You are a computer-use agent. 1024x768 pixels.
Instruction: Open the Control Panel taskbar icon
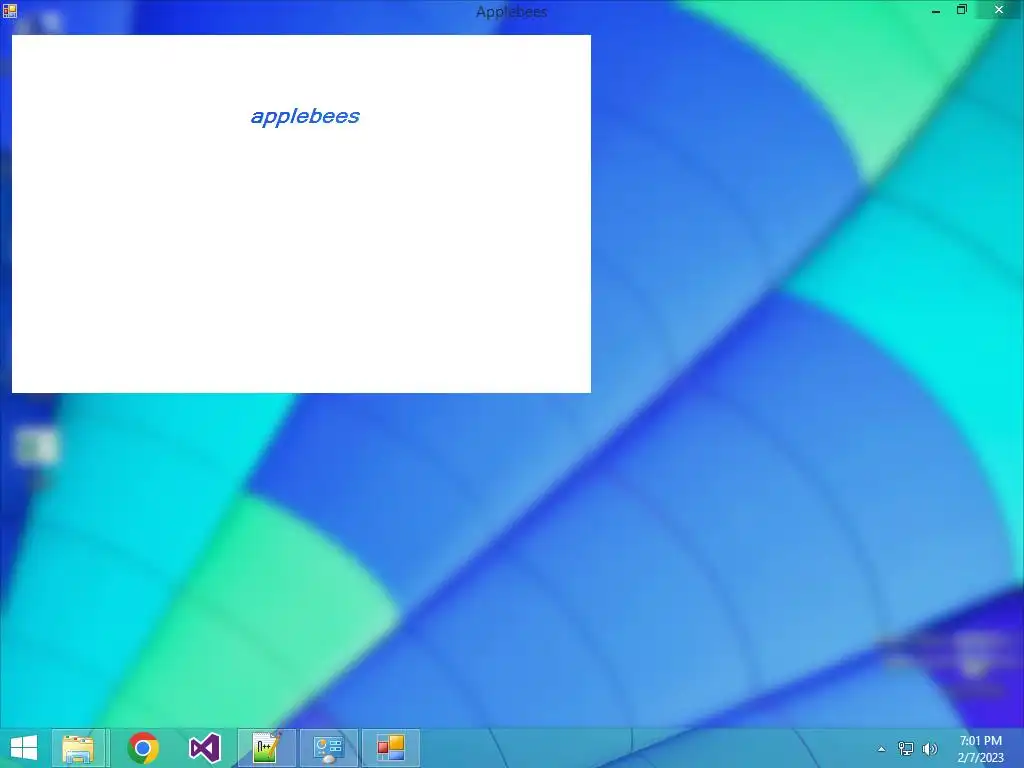(x=328, y=748)
